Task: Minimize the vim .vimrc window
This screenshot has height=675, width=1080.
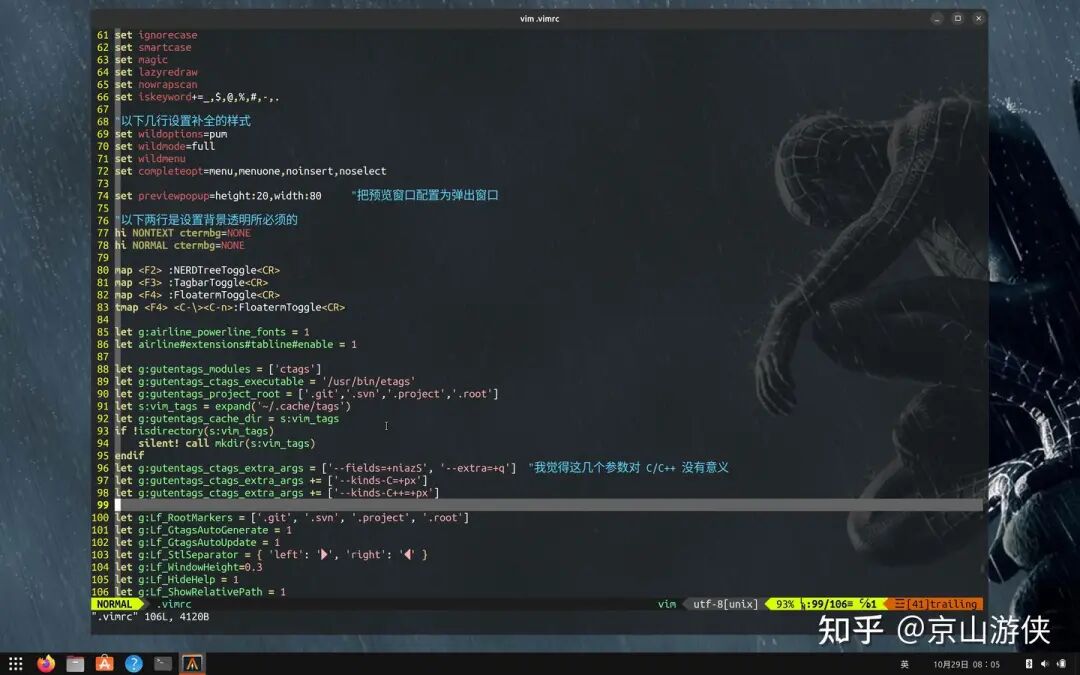Action: point(937,19)
